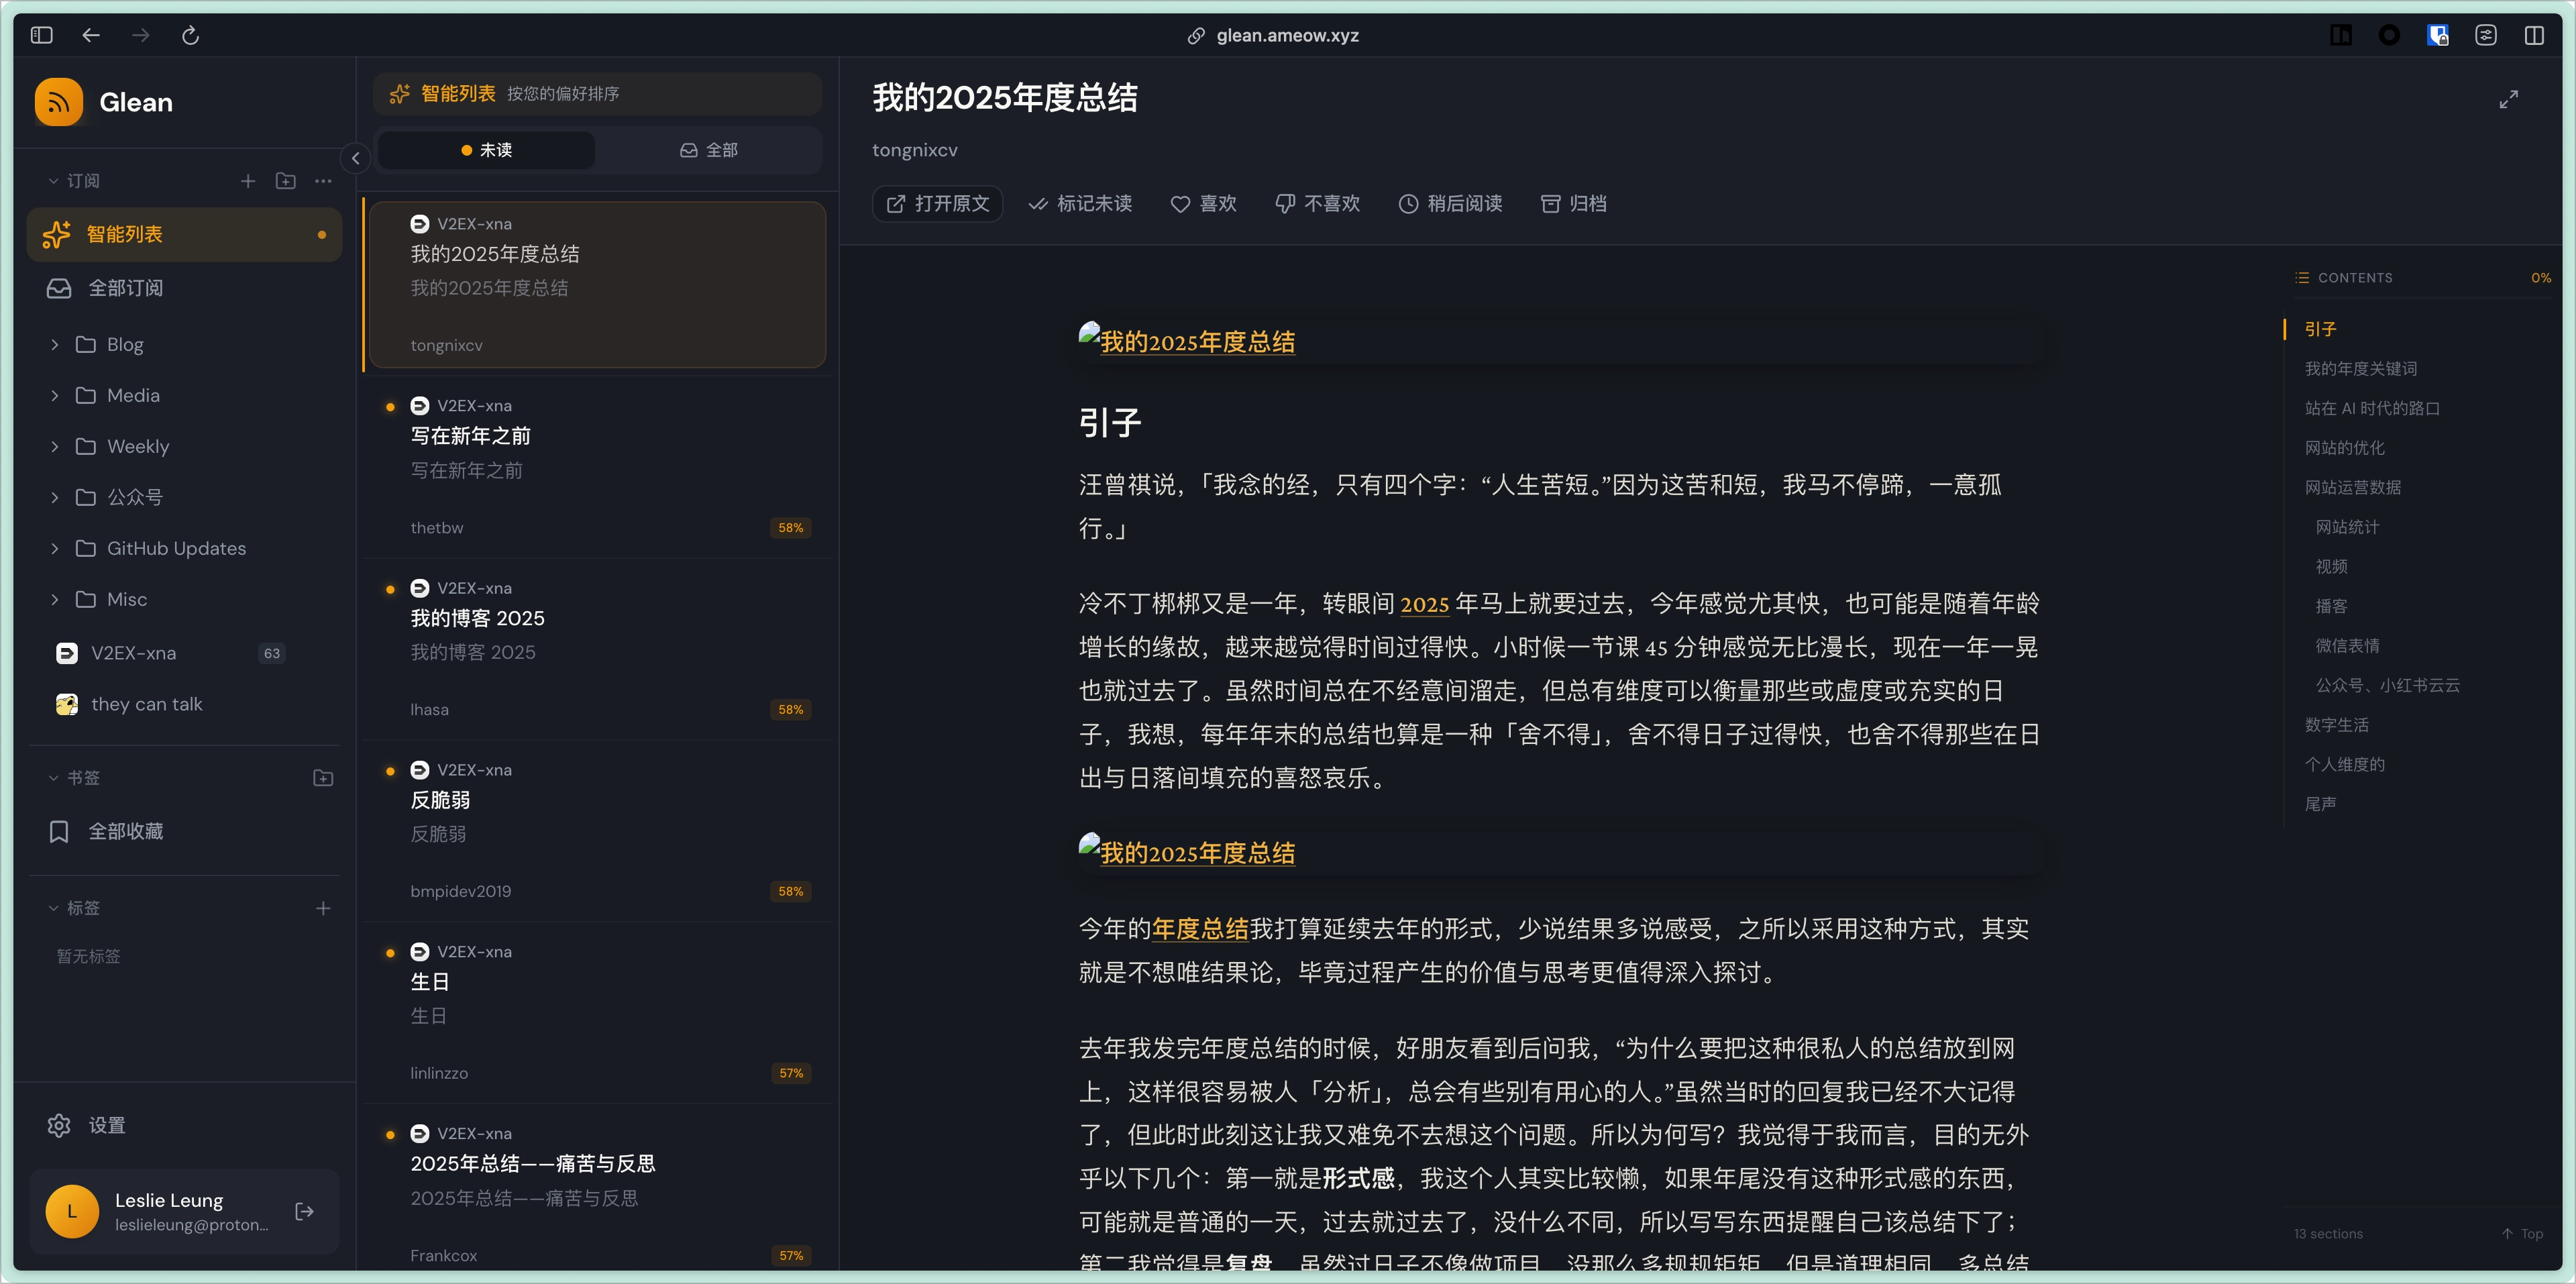The width and height of the screenshot is (2576, 1284).
Task: Open the subscriptions more options ellipsis
Action: (323, 181)
